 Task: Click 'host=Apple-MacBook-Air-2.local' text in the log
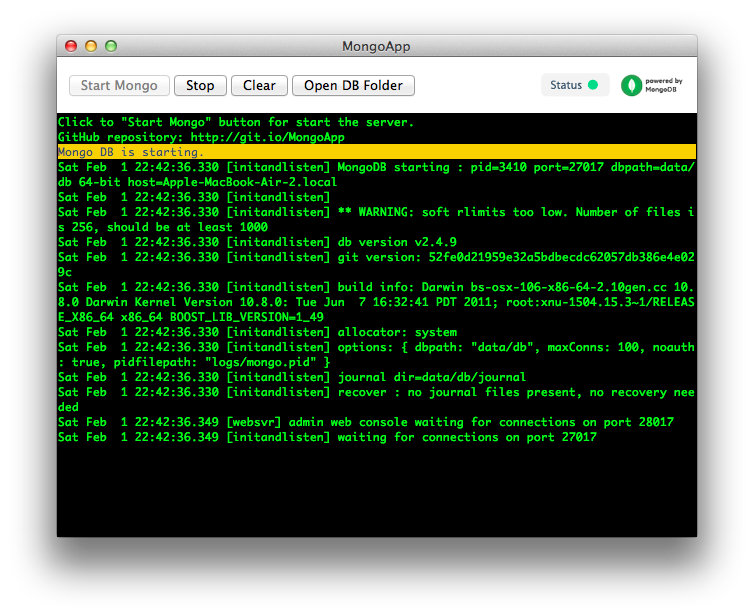tap(232, 182)
